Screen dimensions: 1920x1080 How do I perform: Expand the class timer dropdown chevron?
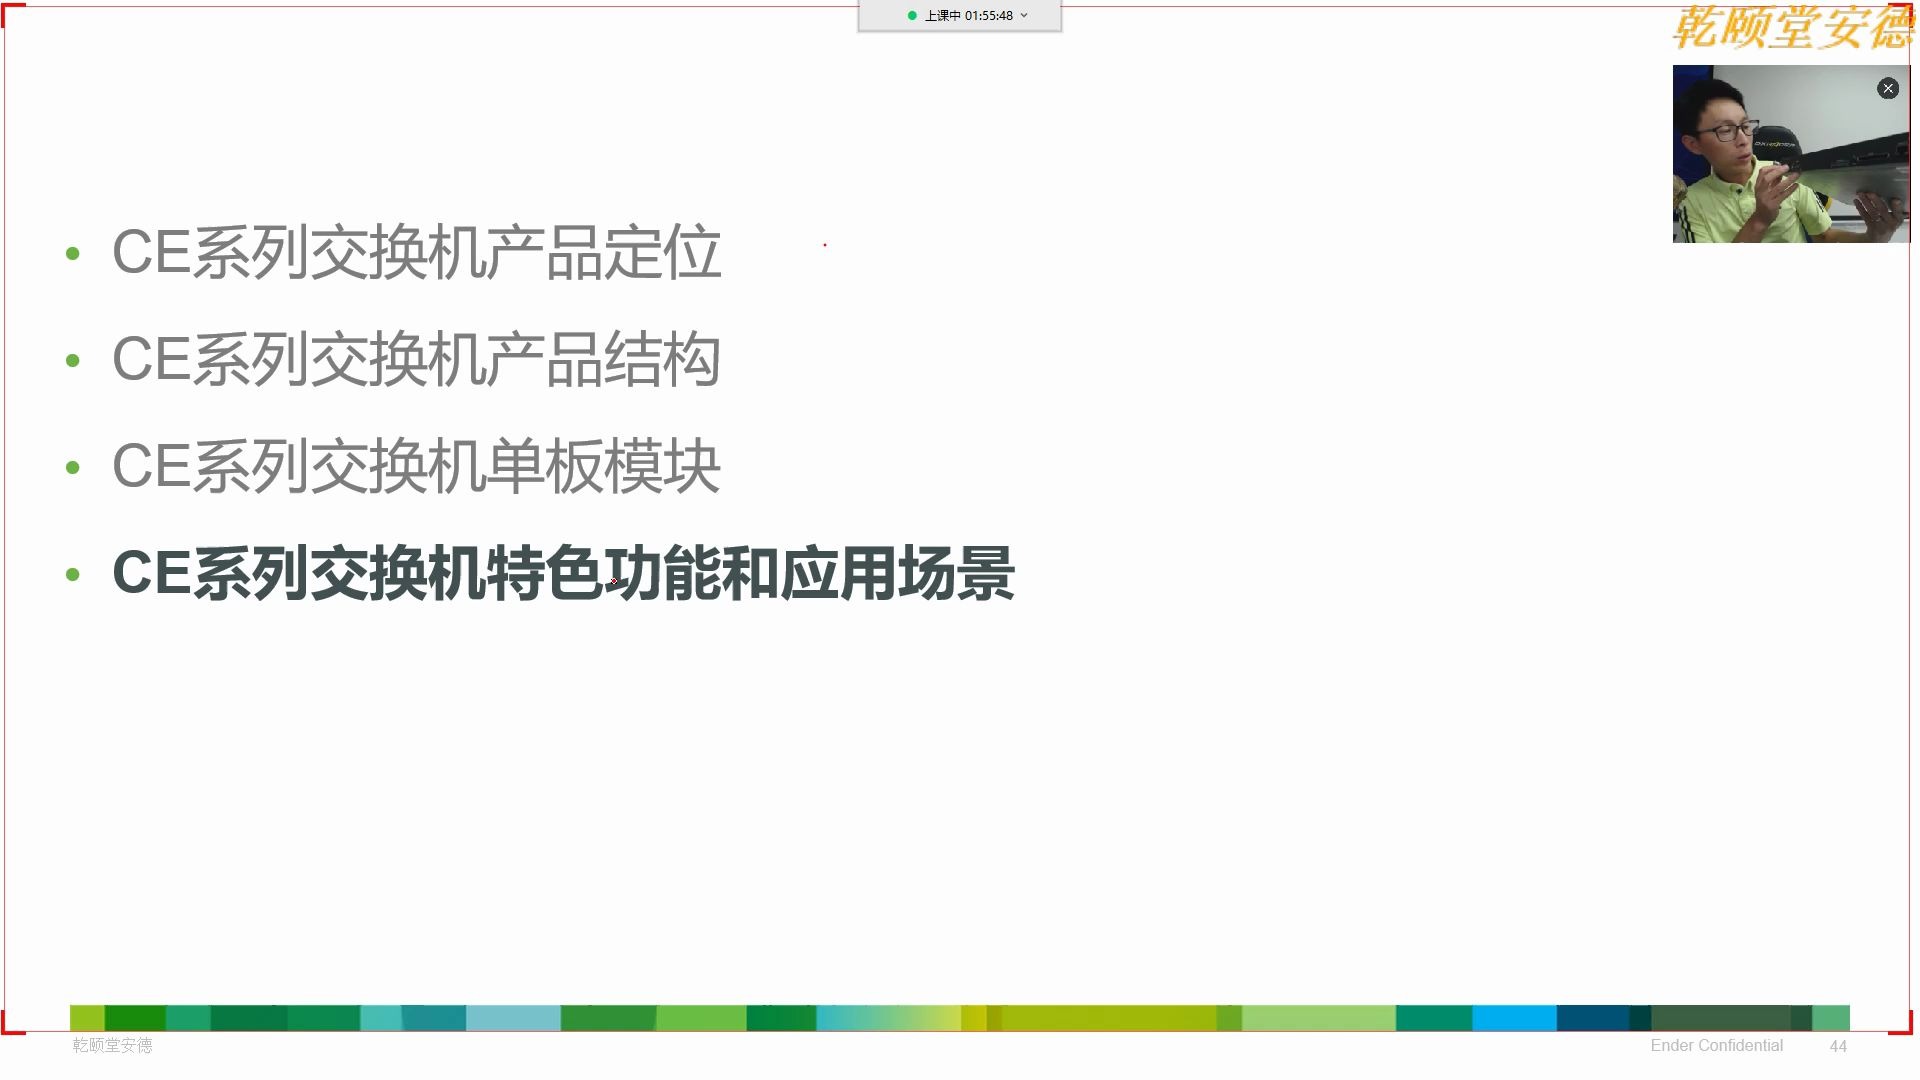coord(1024,16)
